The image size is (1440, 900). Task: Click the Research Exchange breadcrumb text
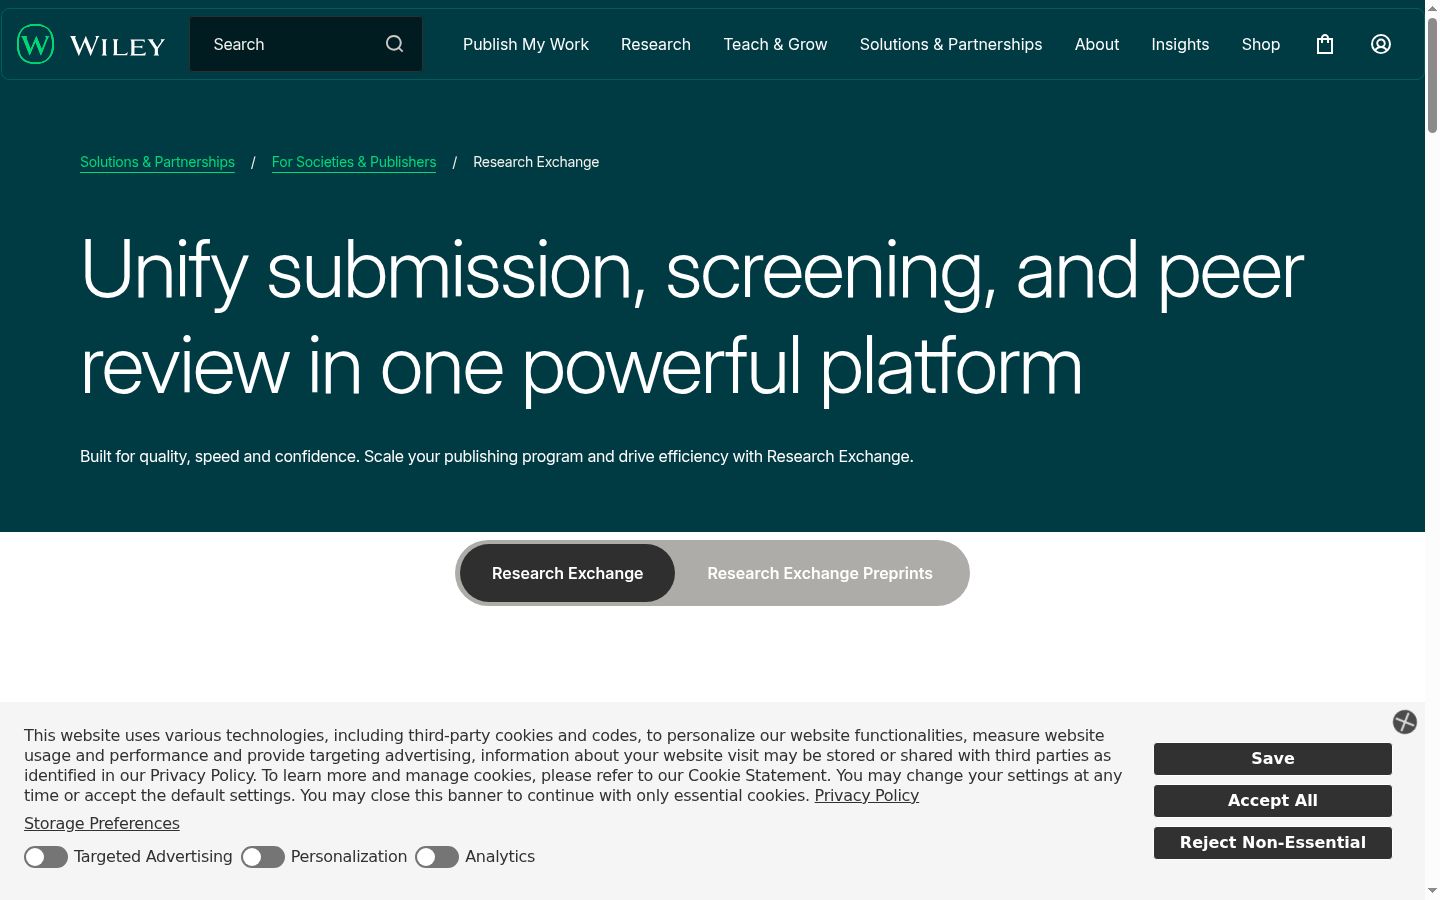pos(536,162)
